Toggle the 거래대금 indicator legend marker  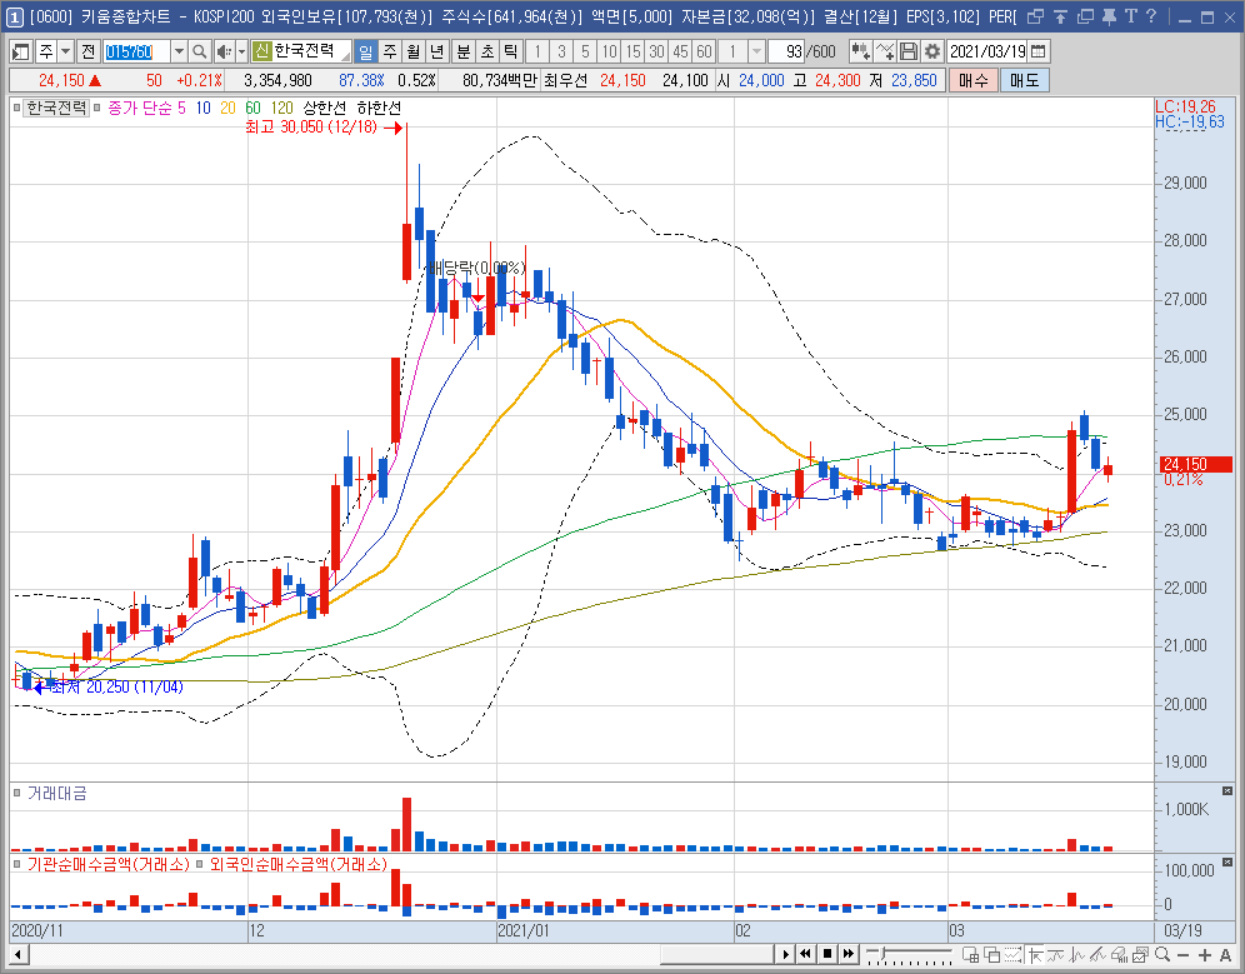17,793
